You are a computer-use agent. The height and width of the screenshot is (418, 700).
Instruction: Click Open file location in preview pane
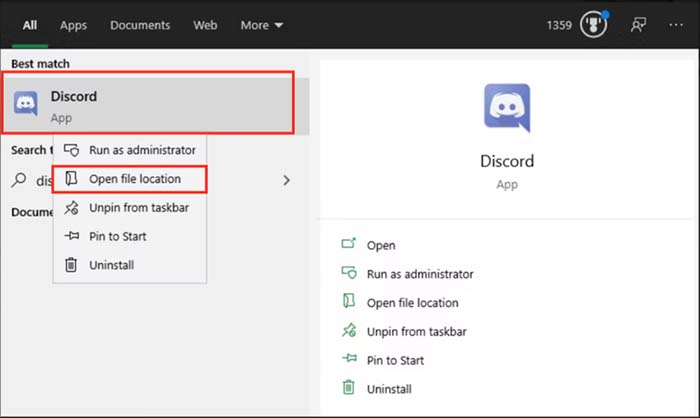click(412, 303)
